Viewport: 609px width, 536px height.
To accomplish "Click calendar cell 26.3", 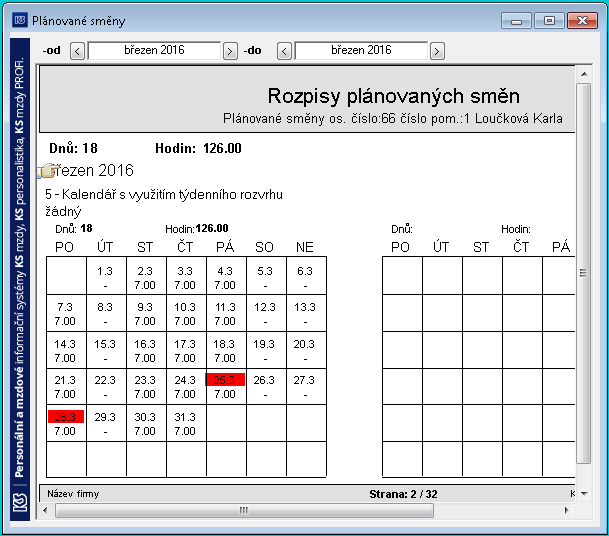I will 266,386.
